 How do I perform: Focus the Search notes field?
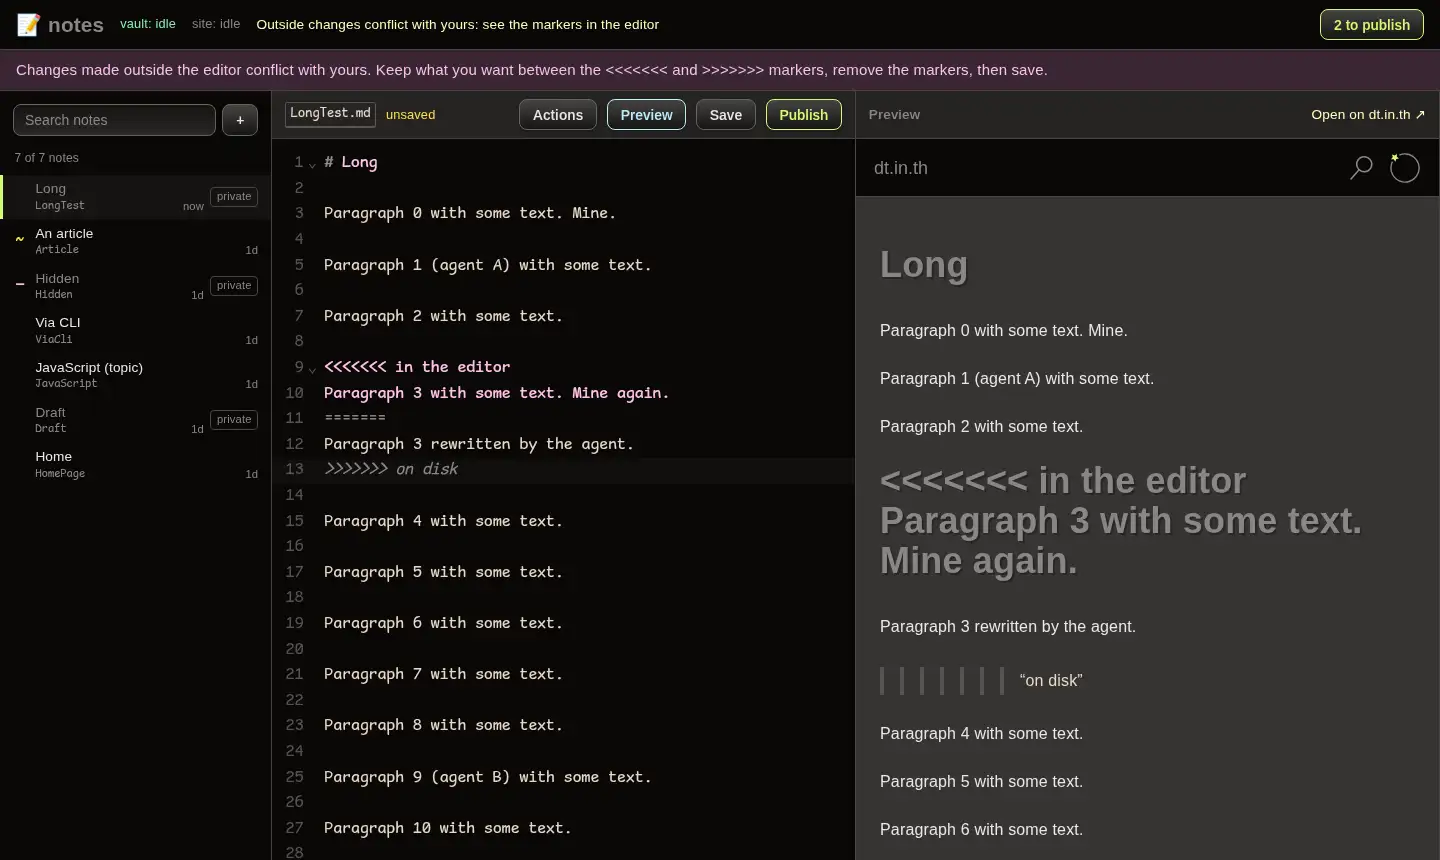pos(114,120)
